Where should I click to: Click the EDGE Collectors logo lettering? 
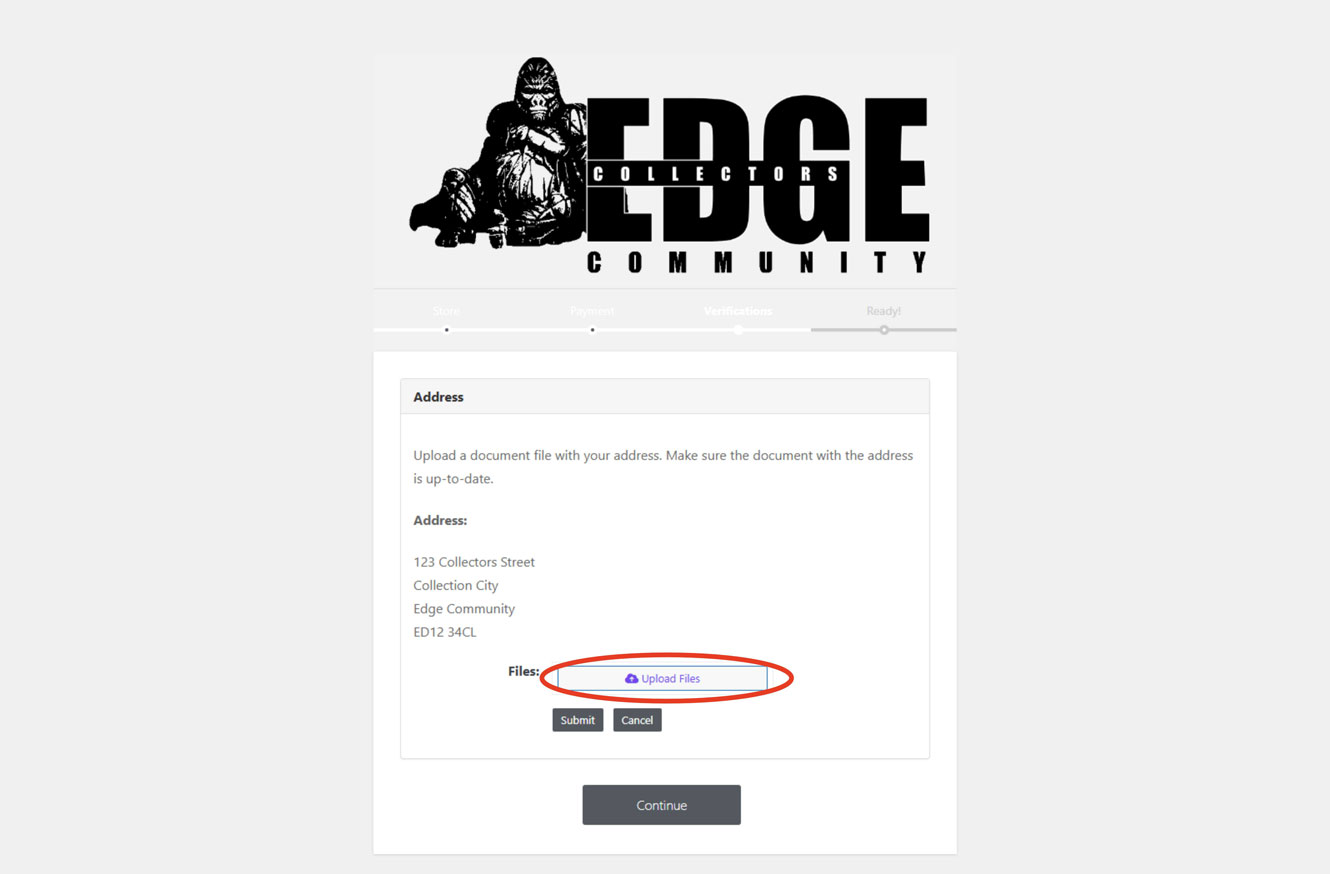758,170
